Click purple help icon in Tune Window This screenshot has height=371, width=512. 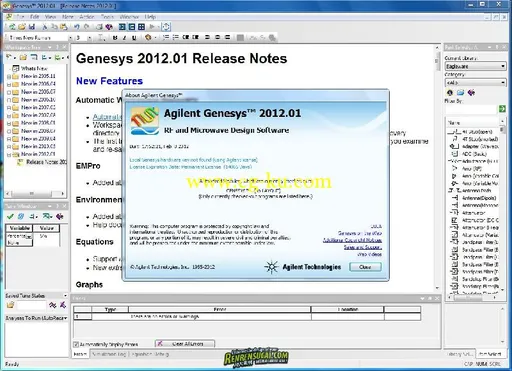[60, 217]
